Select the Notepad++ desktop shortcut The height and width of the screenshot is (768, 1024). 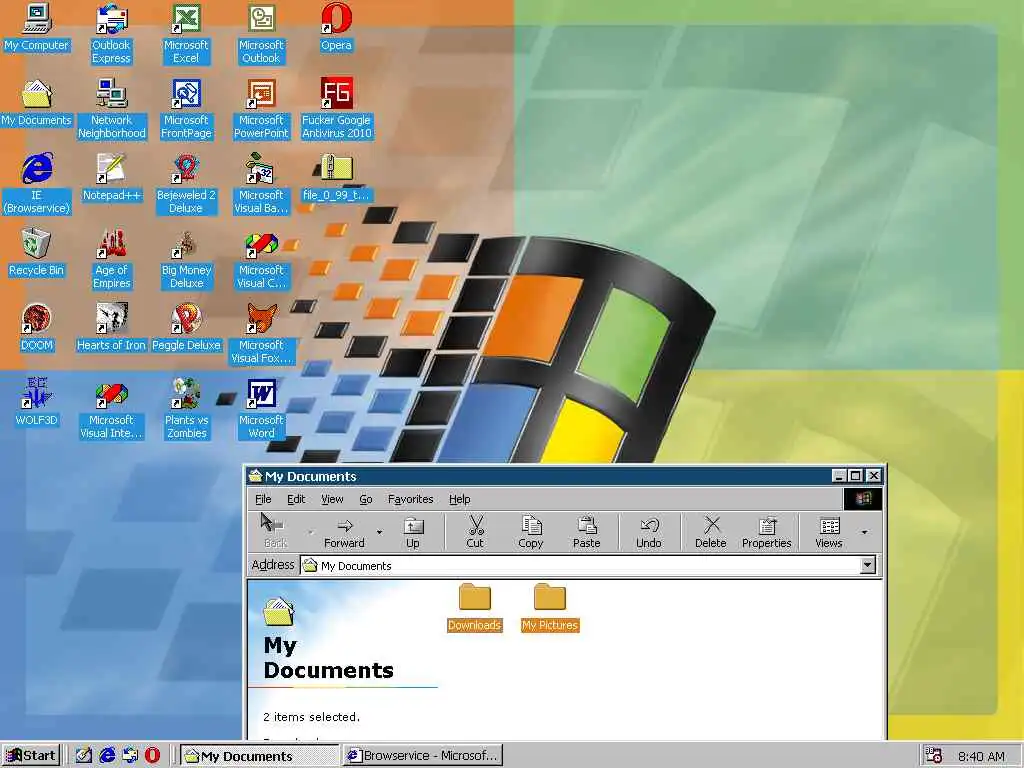[112, 178]
